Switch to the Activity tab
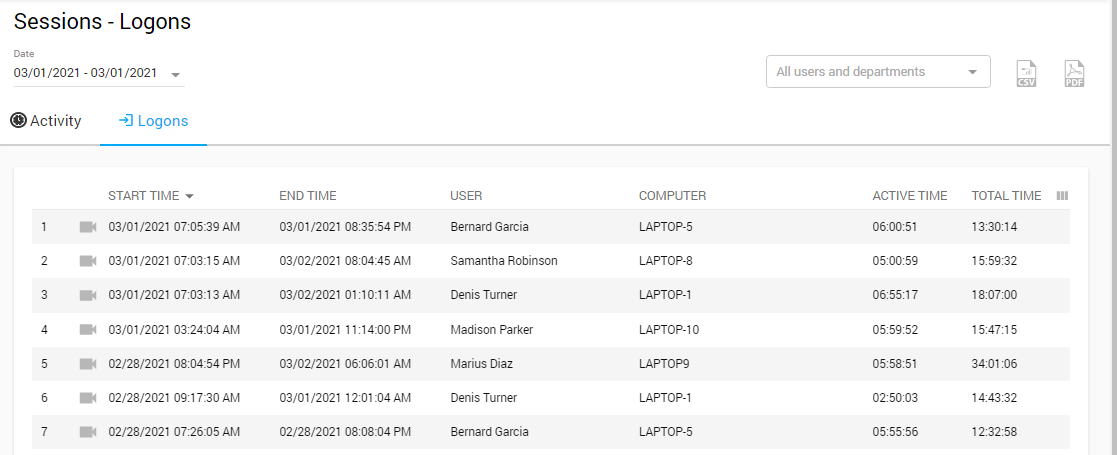Viewport: 1117px width, 455px height. tap(46, 121)
